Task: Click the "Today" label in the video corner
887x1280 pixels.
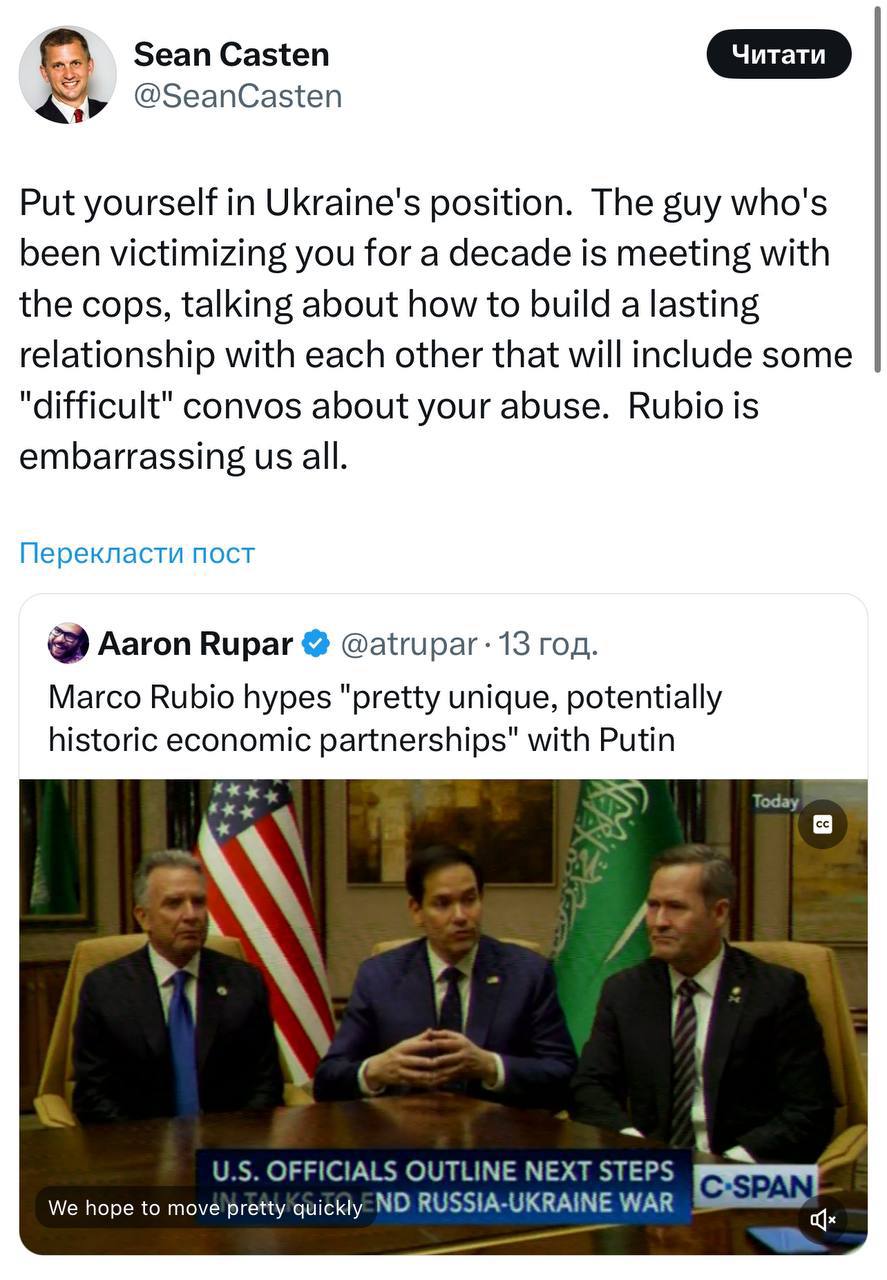Action: coord(775,802)
